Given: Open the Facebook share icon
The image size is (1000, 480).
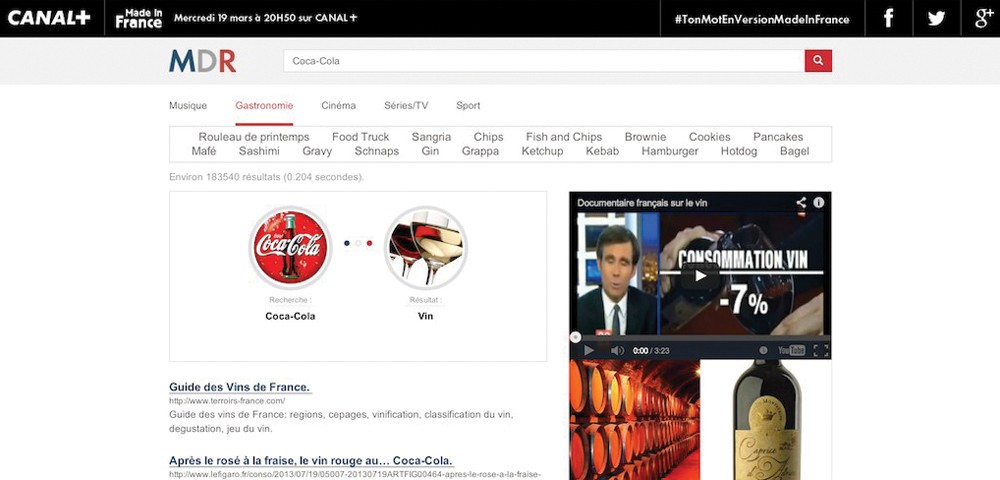Looking at the screenshot, I should pos(888,18).
